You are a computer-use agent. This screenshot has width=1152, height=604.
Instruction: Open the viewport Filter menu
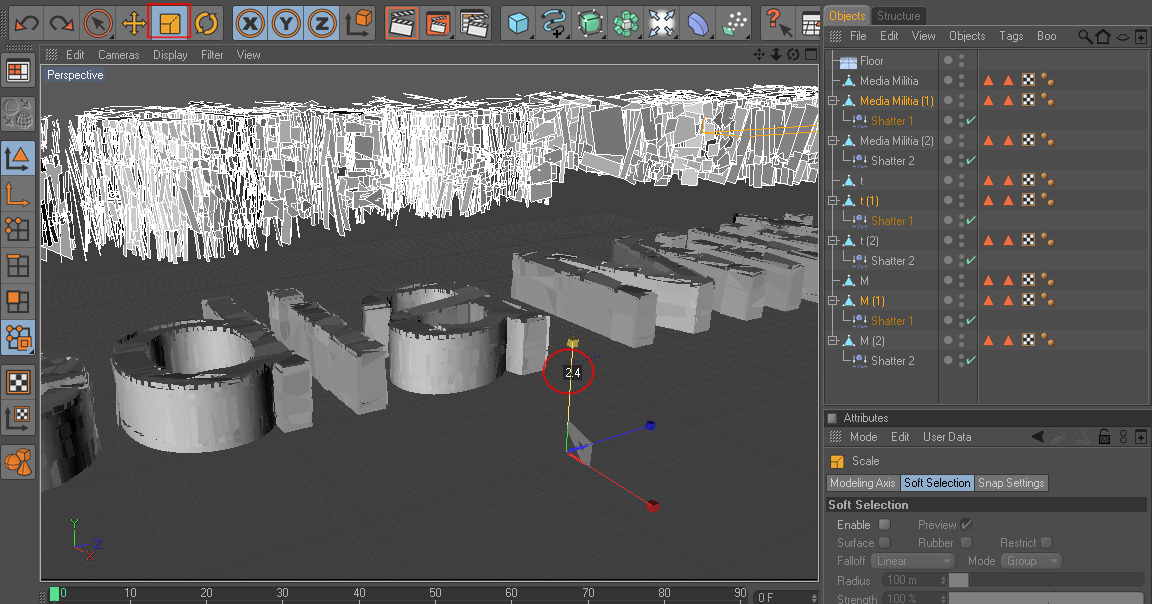212,55
